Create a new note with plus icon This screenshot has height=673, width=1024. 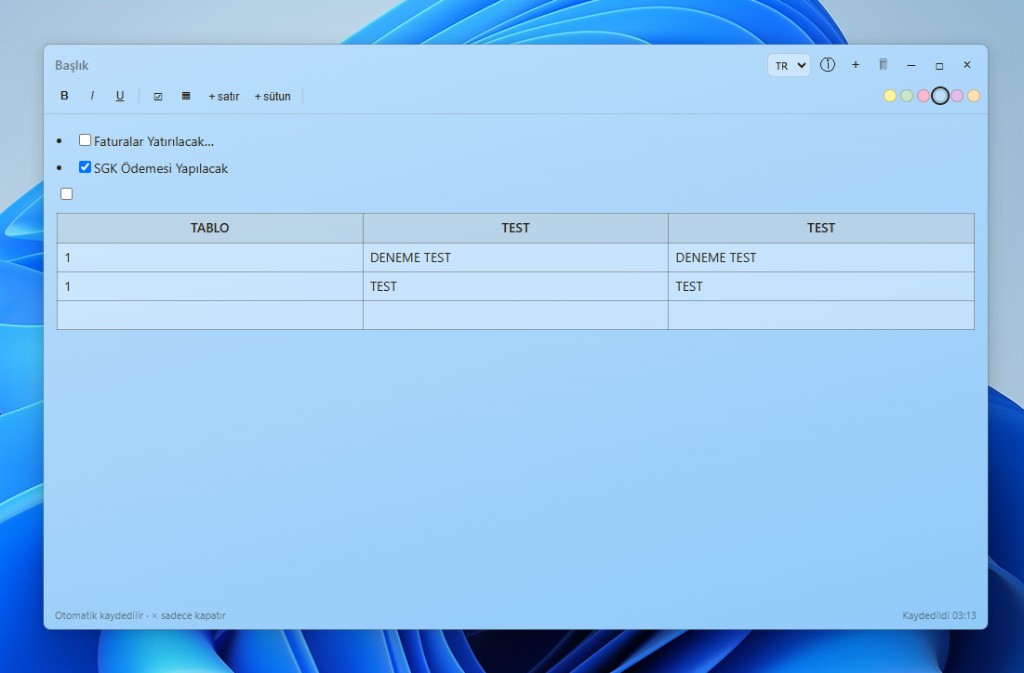pyautogui.click(x=856, y=65)
